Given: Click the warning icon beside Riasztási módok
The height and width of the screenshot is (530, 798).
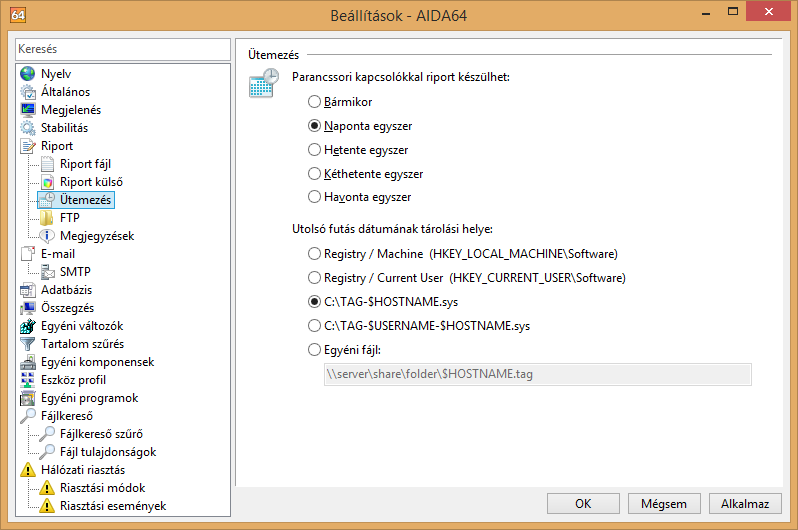Looking at the screenshot, I should (x=47, y=488).
